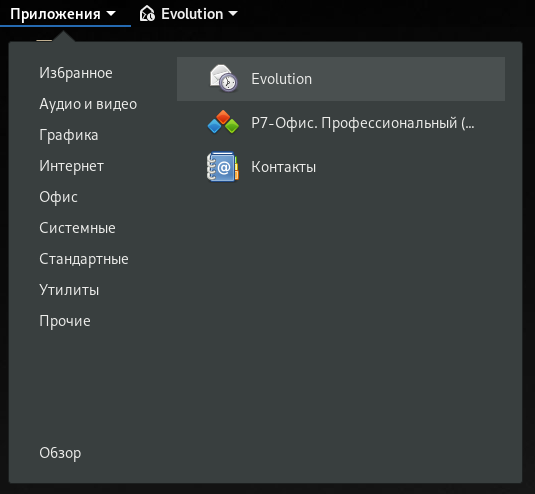Click the Evolution label in top bar
Screen dimensions: 535x494
point(192,14)
